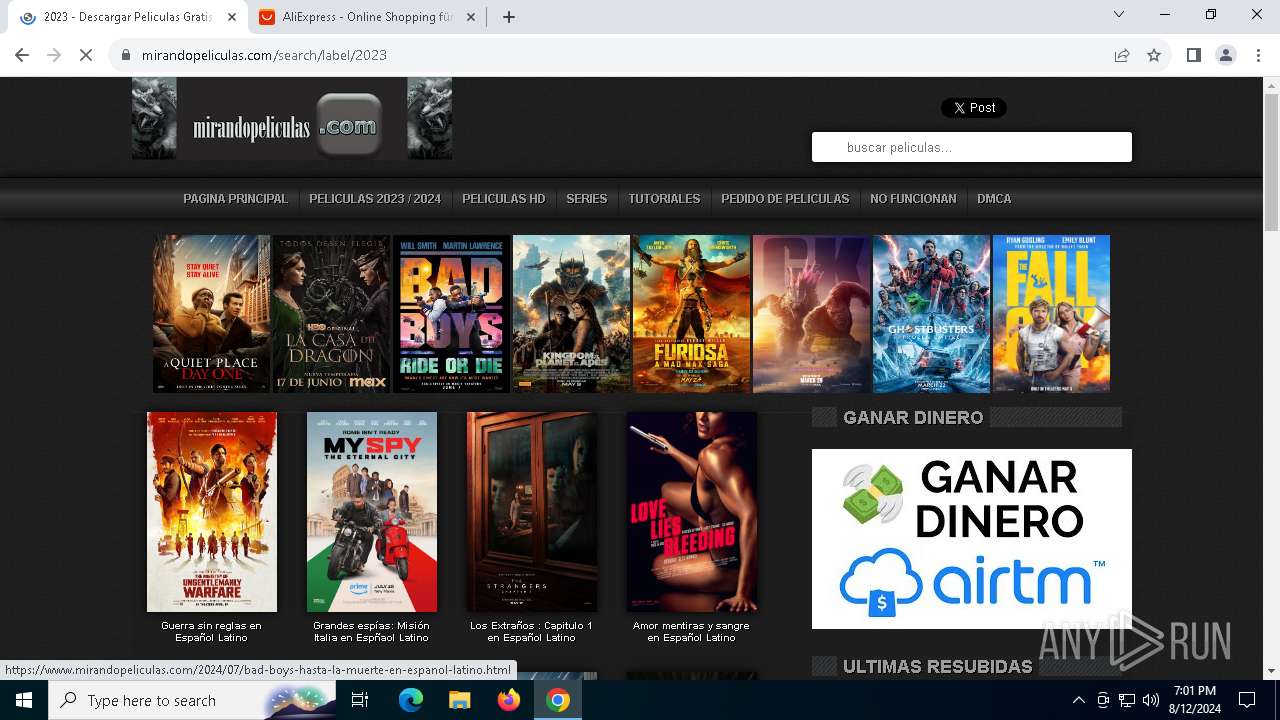
Task: Click the Chrome taskbar icon
Action: (x=557, y=700)
